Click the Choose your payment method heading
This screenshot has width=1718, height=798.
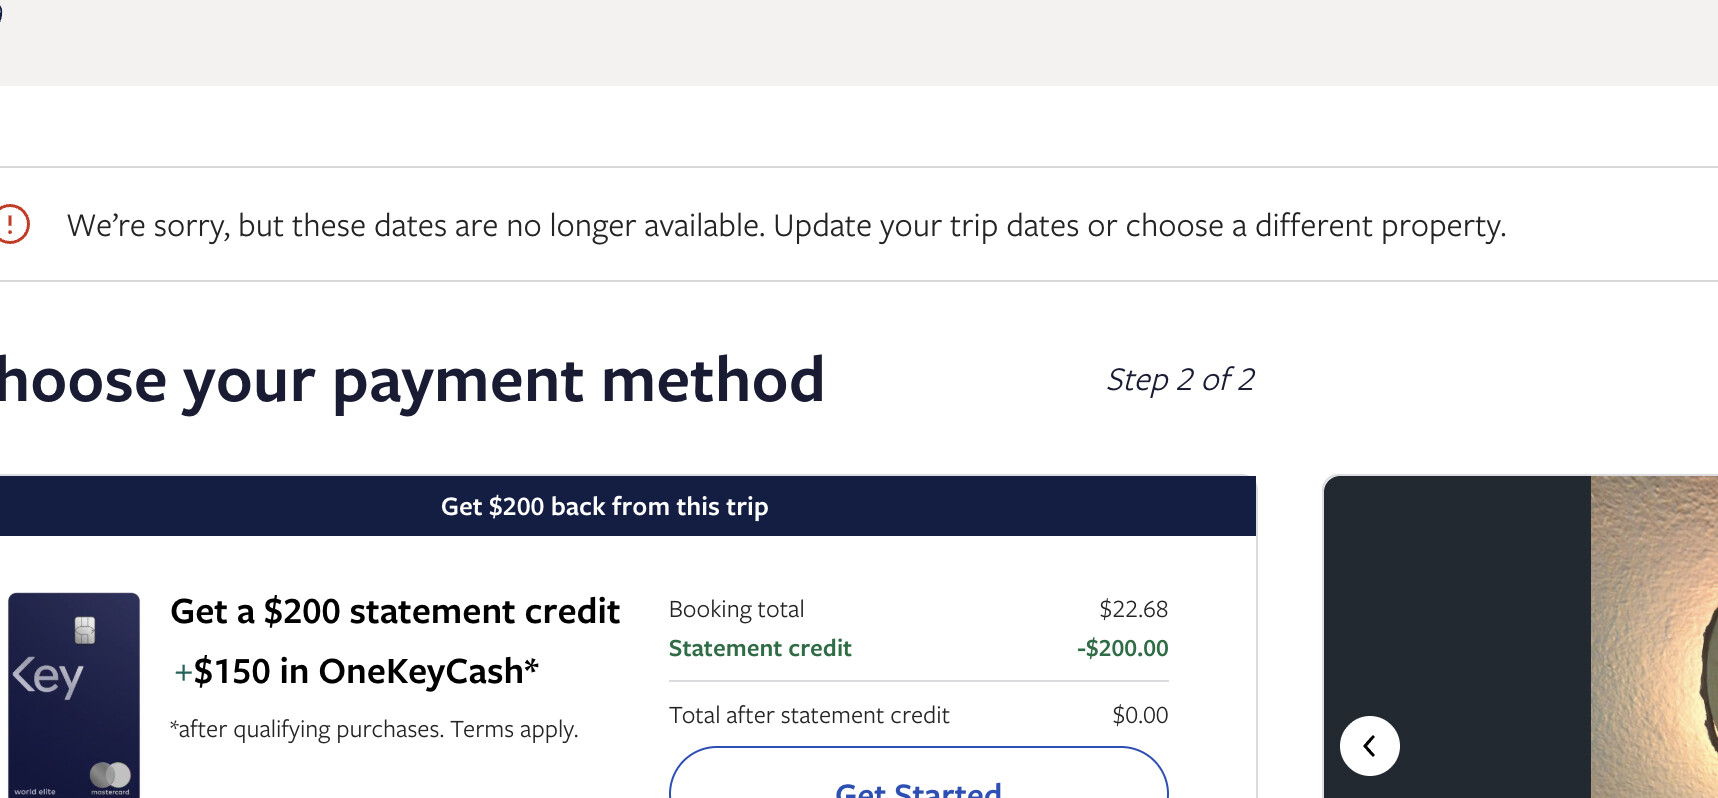click(412, 381)
